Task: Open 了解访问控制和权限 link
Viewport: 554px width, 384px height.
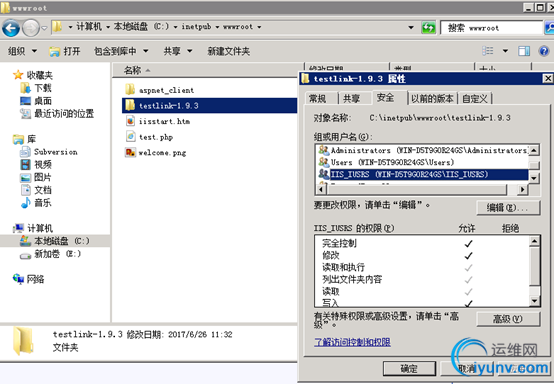Action: (x=352, y=342)
